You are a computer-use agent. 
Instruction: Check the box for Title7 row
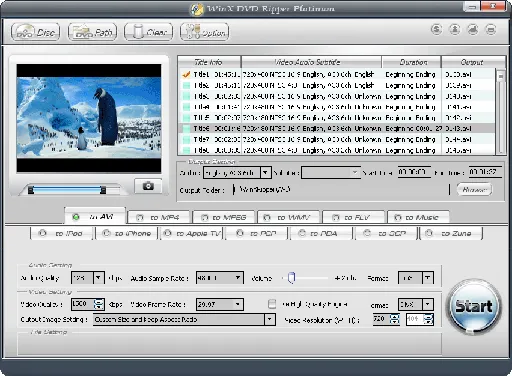point(186,139)
